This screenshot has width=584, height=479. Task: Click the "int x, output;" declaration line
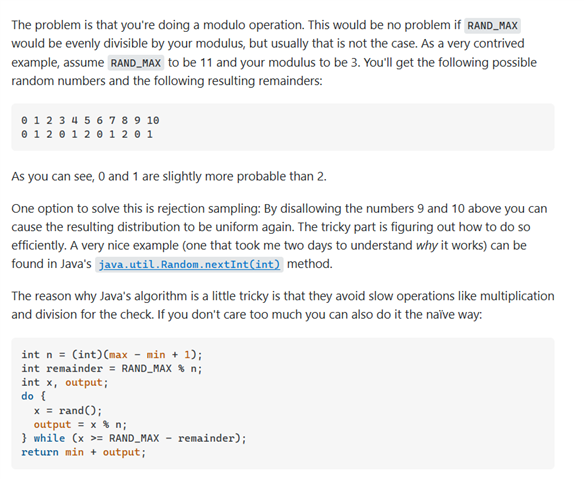coord(65,382)
